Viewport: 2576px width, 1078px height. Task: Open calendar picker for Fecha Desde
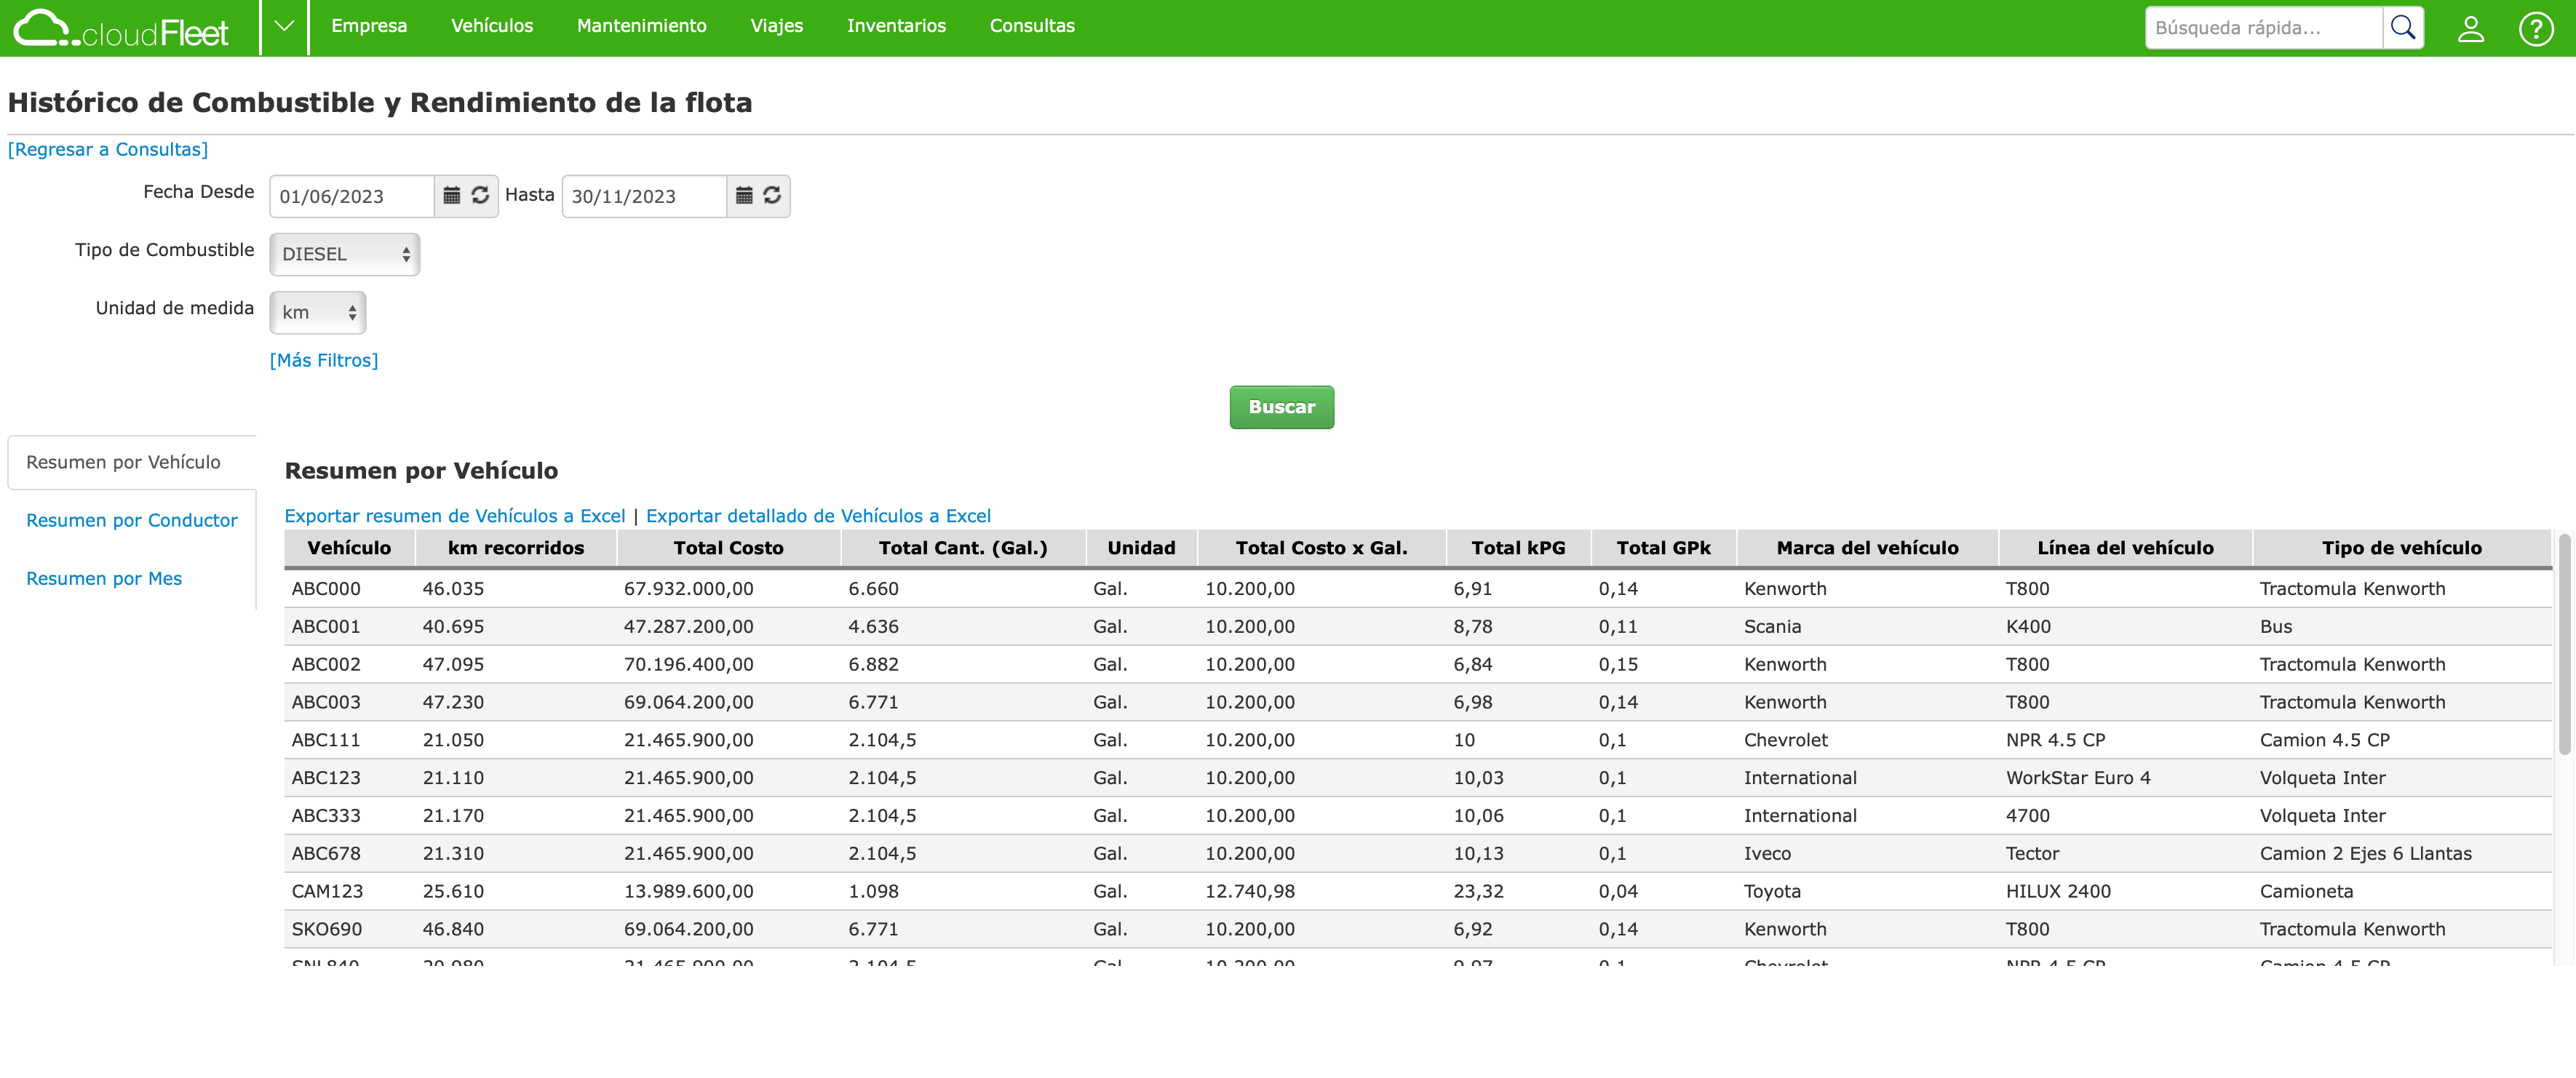pyautogui.click(x=452, y=195)
